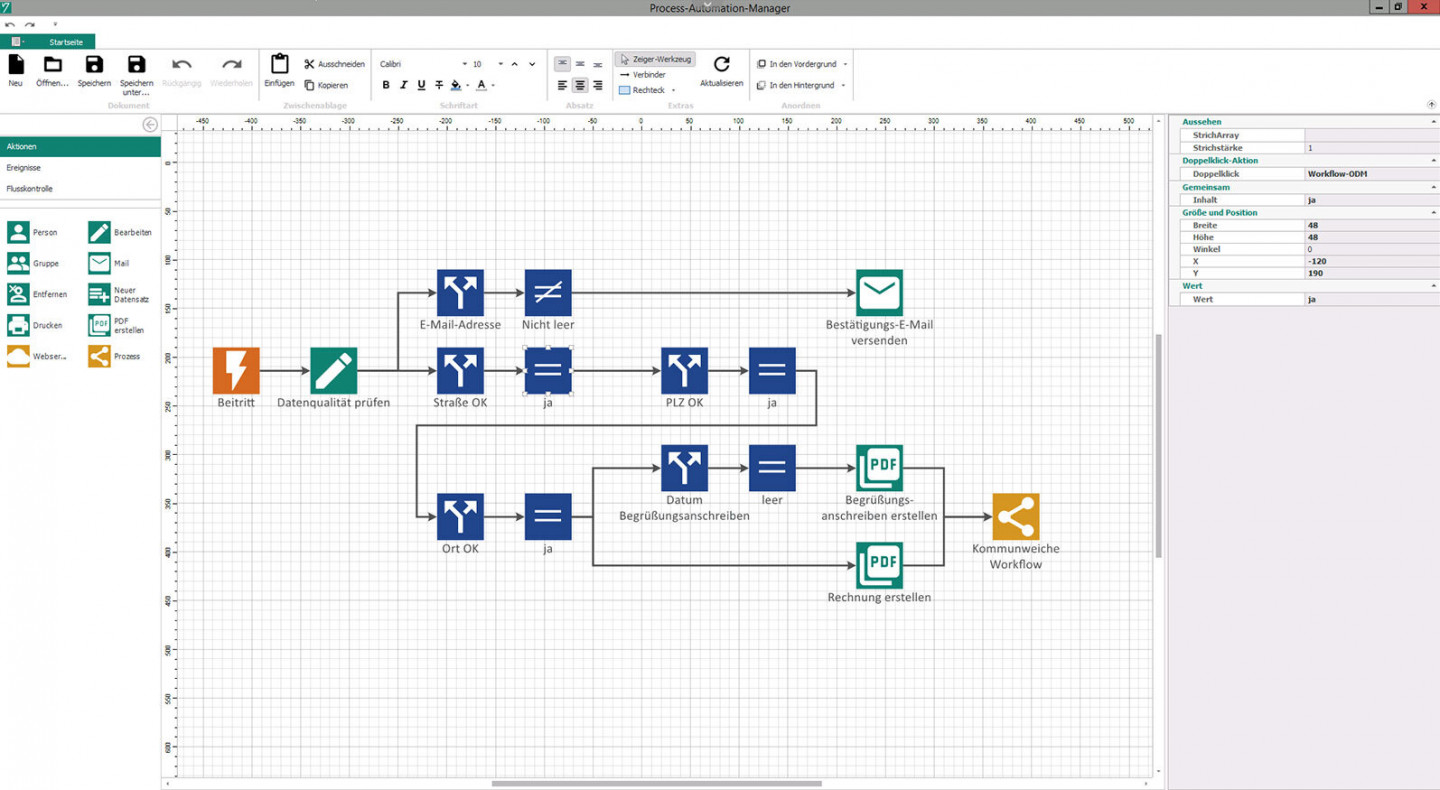
Task: Collapse the Größe und Position section
Action: pyautogui.click(x=1433, y=213)
